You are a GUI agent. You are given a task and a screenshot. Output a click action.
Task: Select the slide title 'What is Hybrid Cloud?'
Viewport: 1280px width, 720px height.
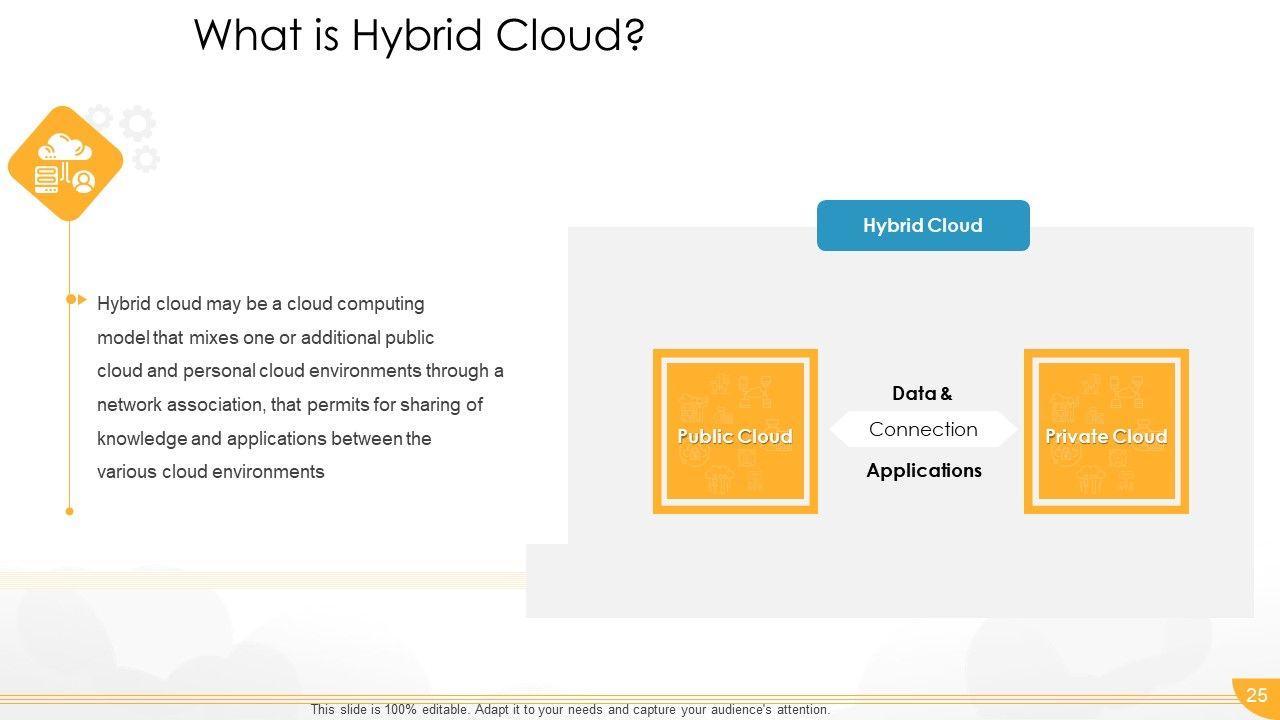click(x=419, y=36)
